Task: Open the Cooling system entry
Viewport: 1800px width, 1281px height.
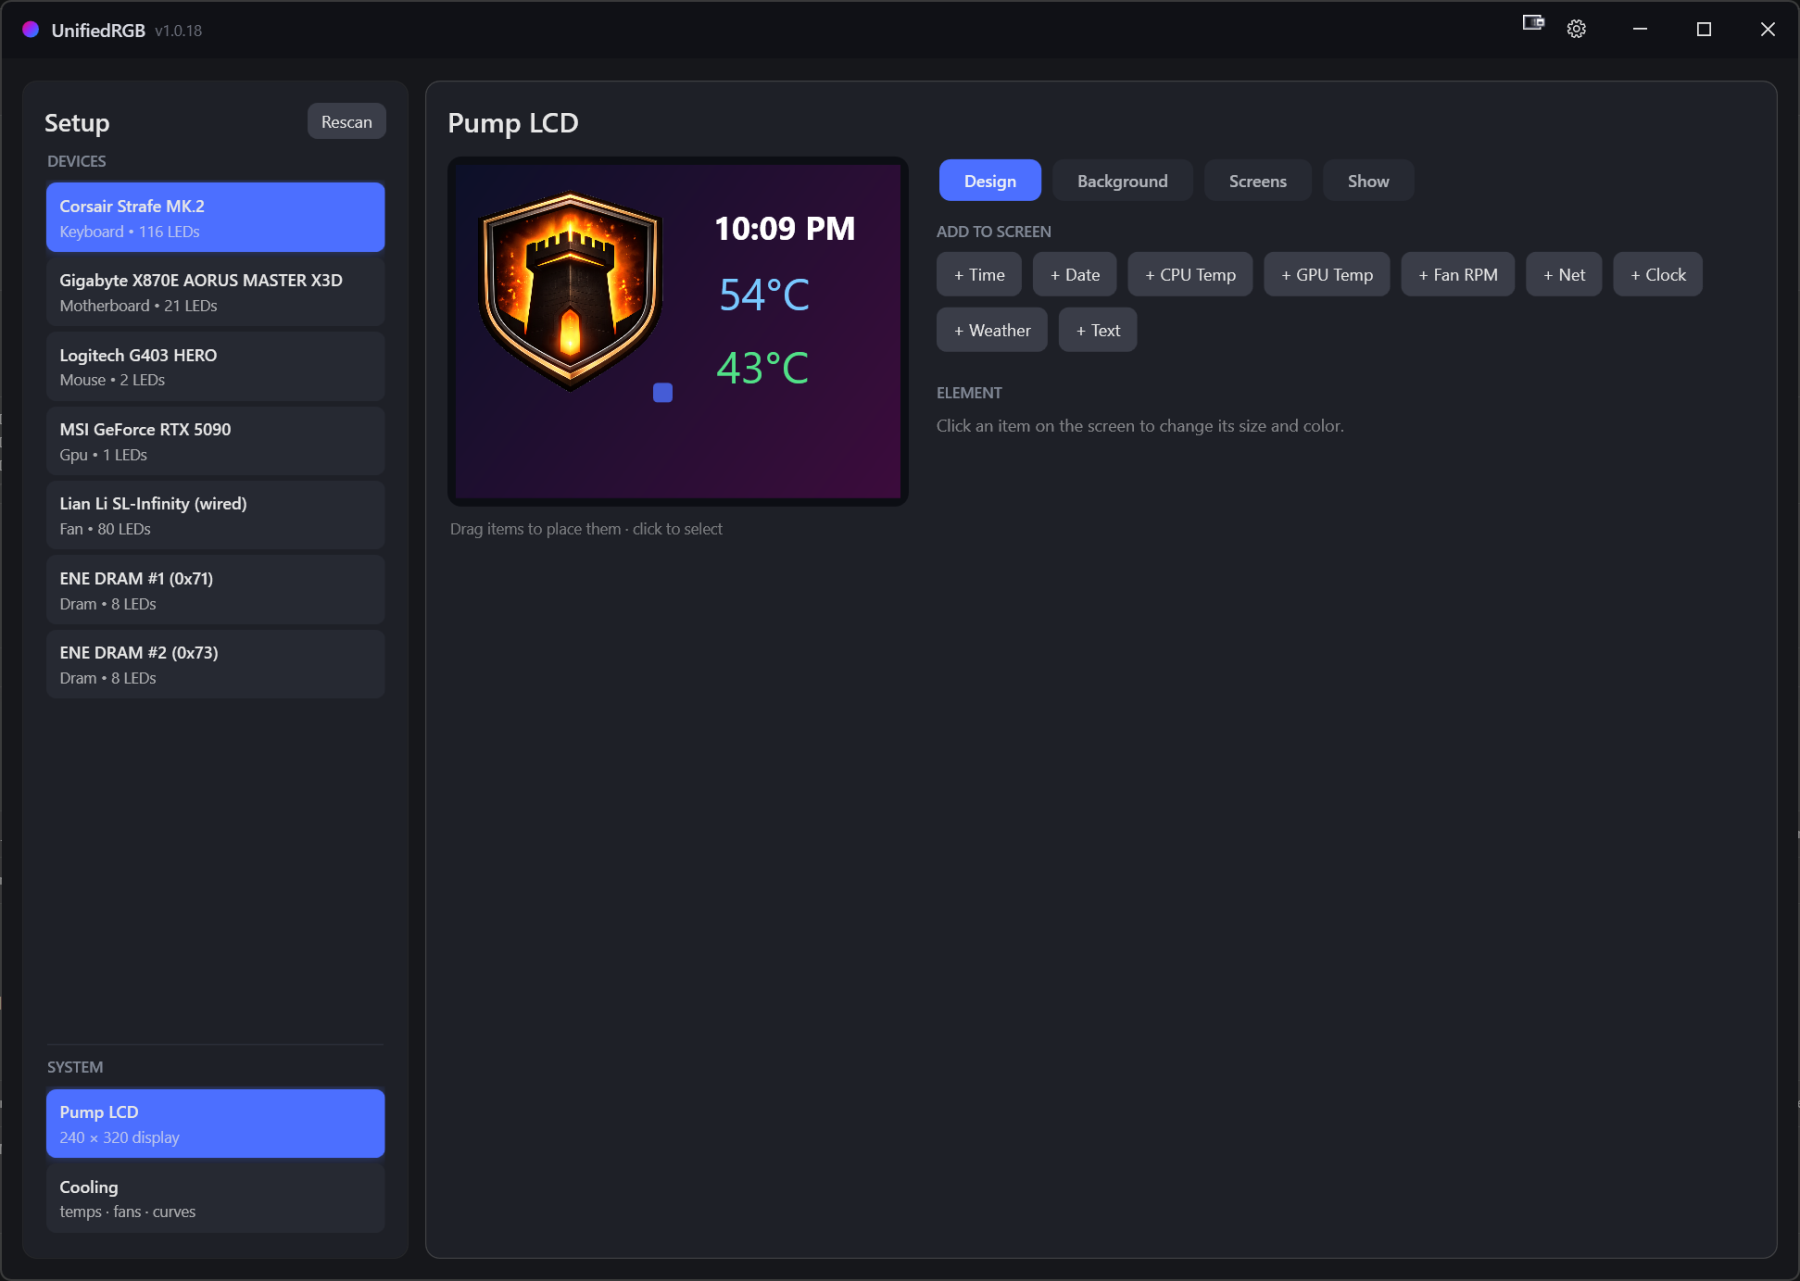Action: tap(215, 1199)
